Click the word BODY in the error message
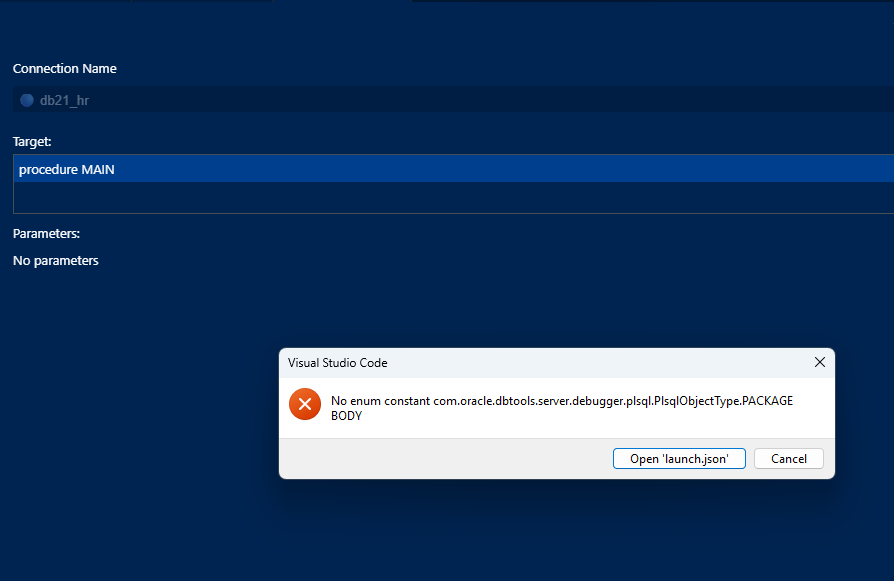The width and height of the screenshot is (894, 581). 346,416
